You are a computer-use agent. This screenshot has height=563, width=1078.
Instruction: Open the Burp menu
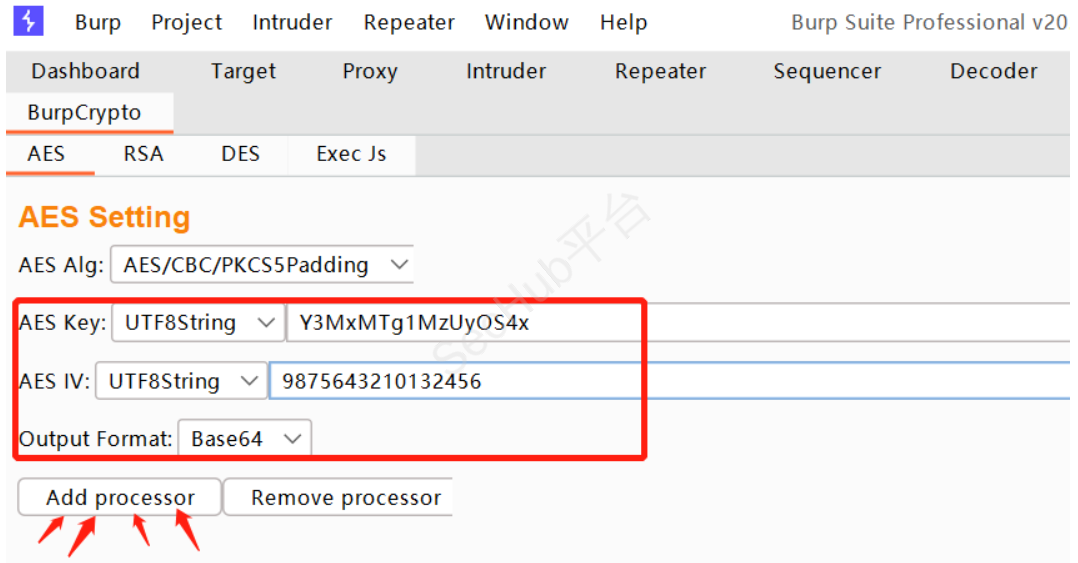(x=98, y=22)
